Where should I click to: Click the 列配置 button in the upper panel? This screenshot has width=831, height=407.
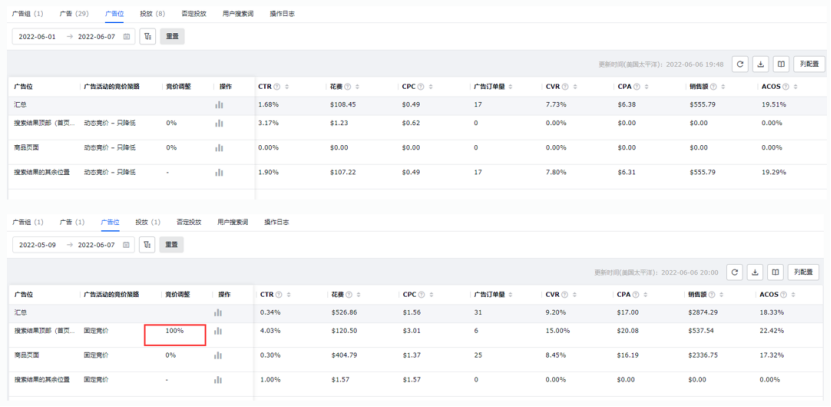click(x=809, y=64)
